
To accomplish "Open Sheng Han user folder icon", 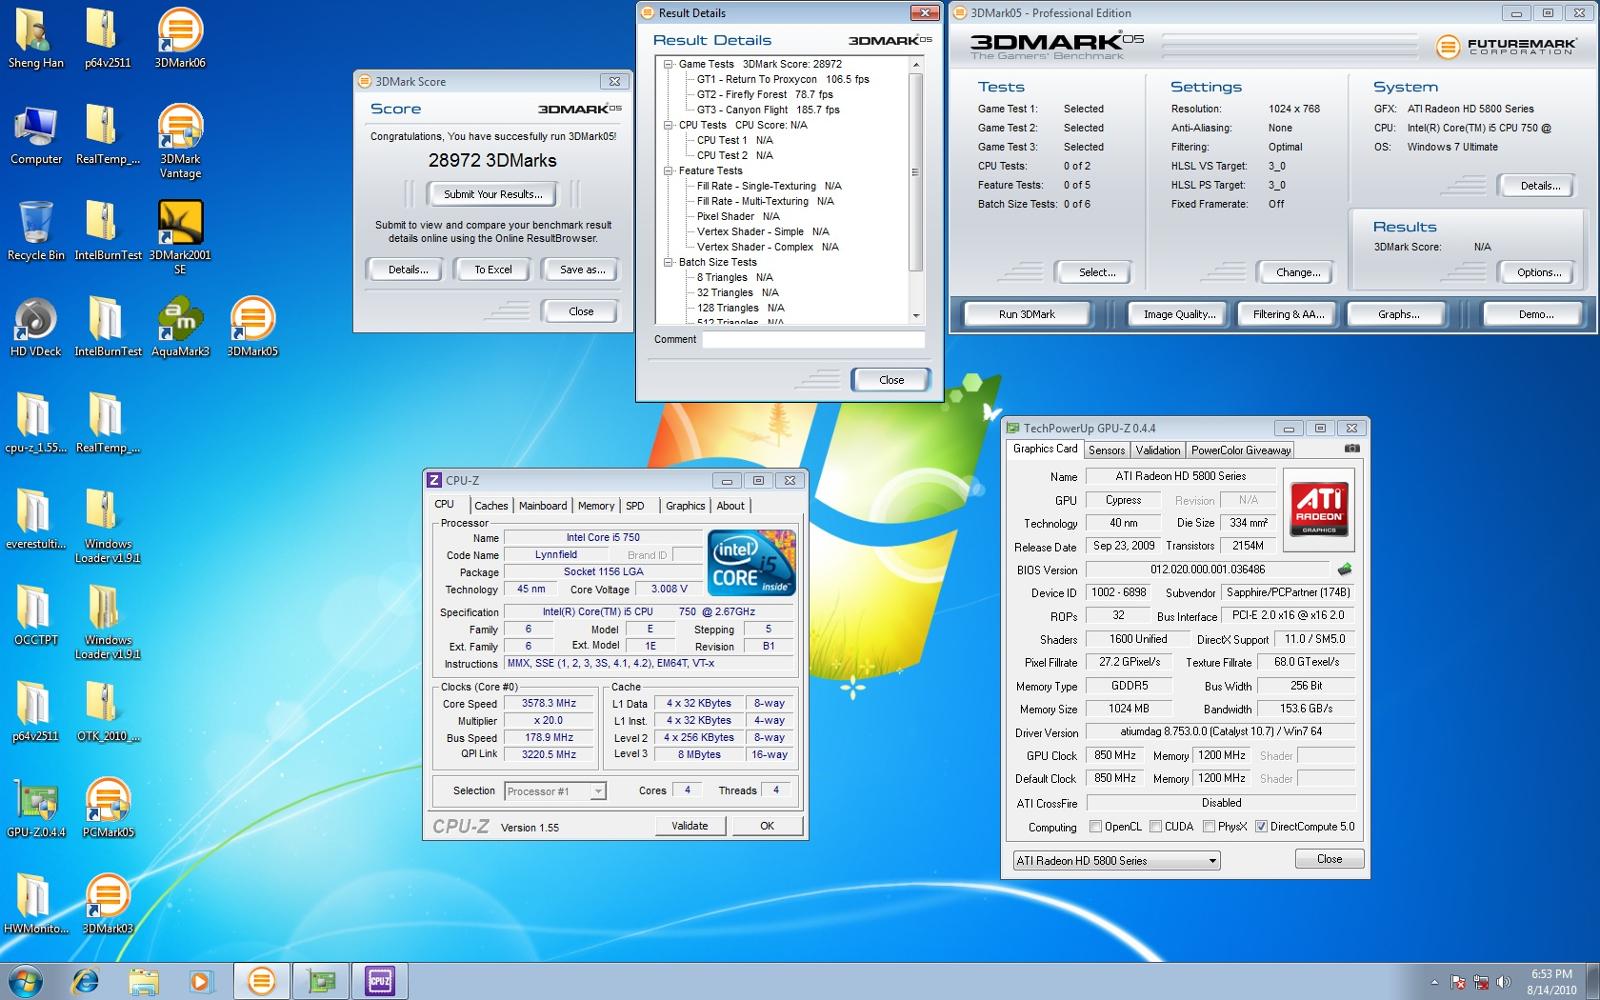I will pos(36,38).
